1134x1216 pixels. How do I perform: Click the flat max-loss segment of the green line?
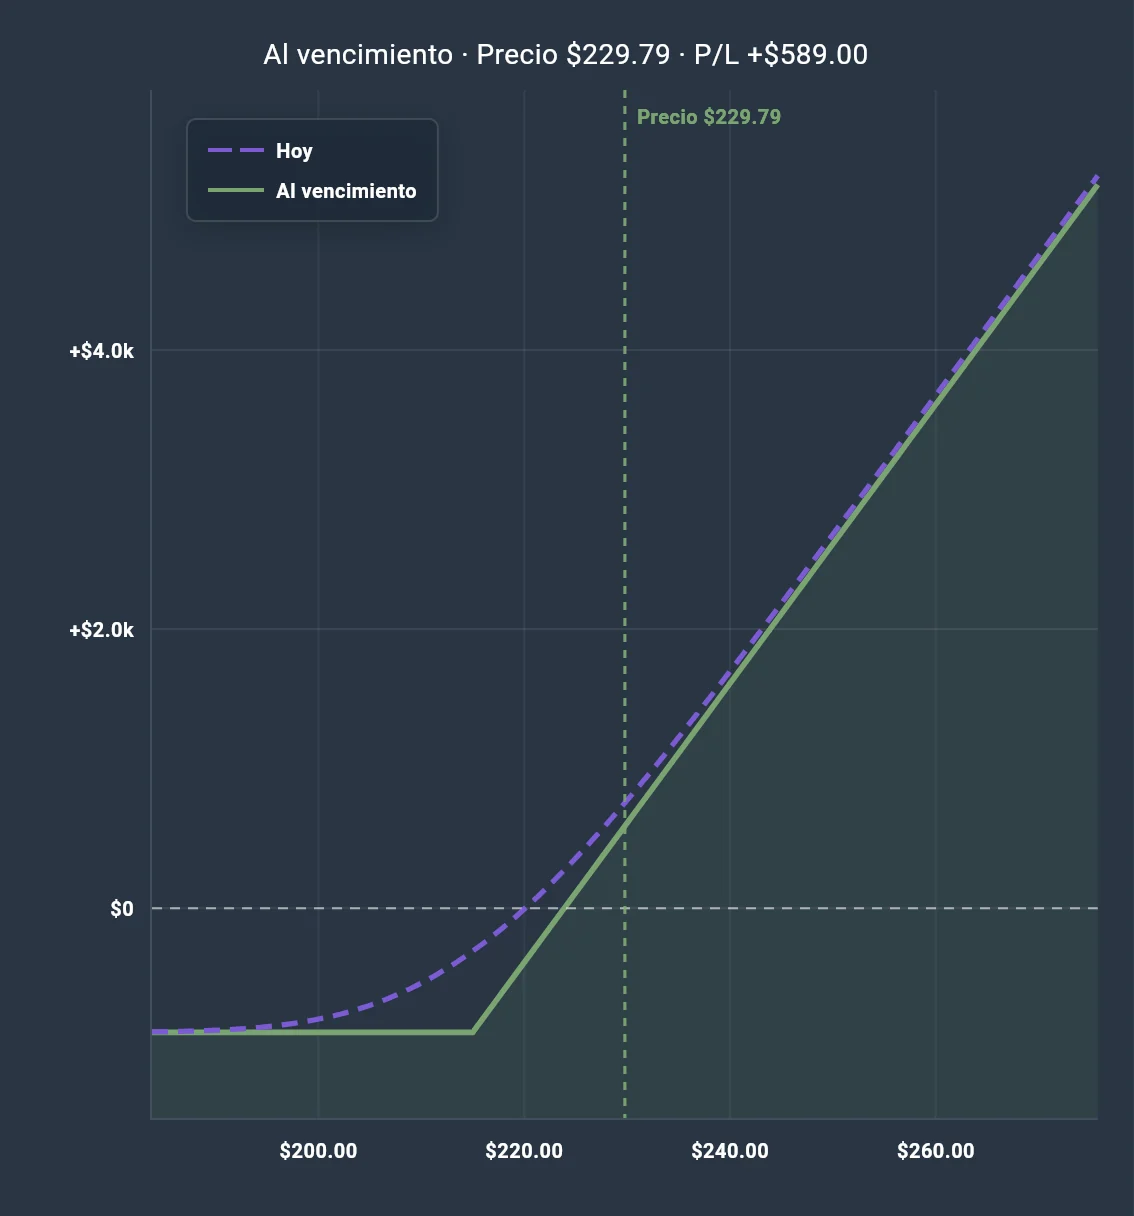312,1032
